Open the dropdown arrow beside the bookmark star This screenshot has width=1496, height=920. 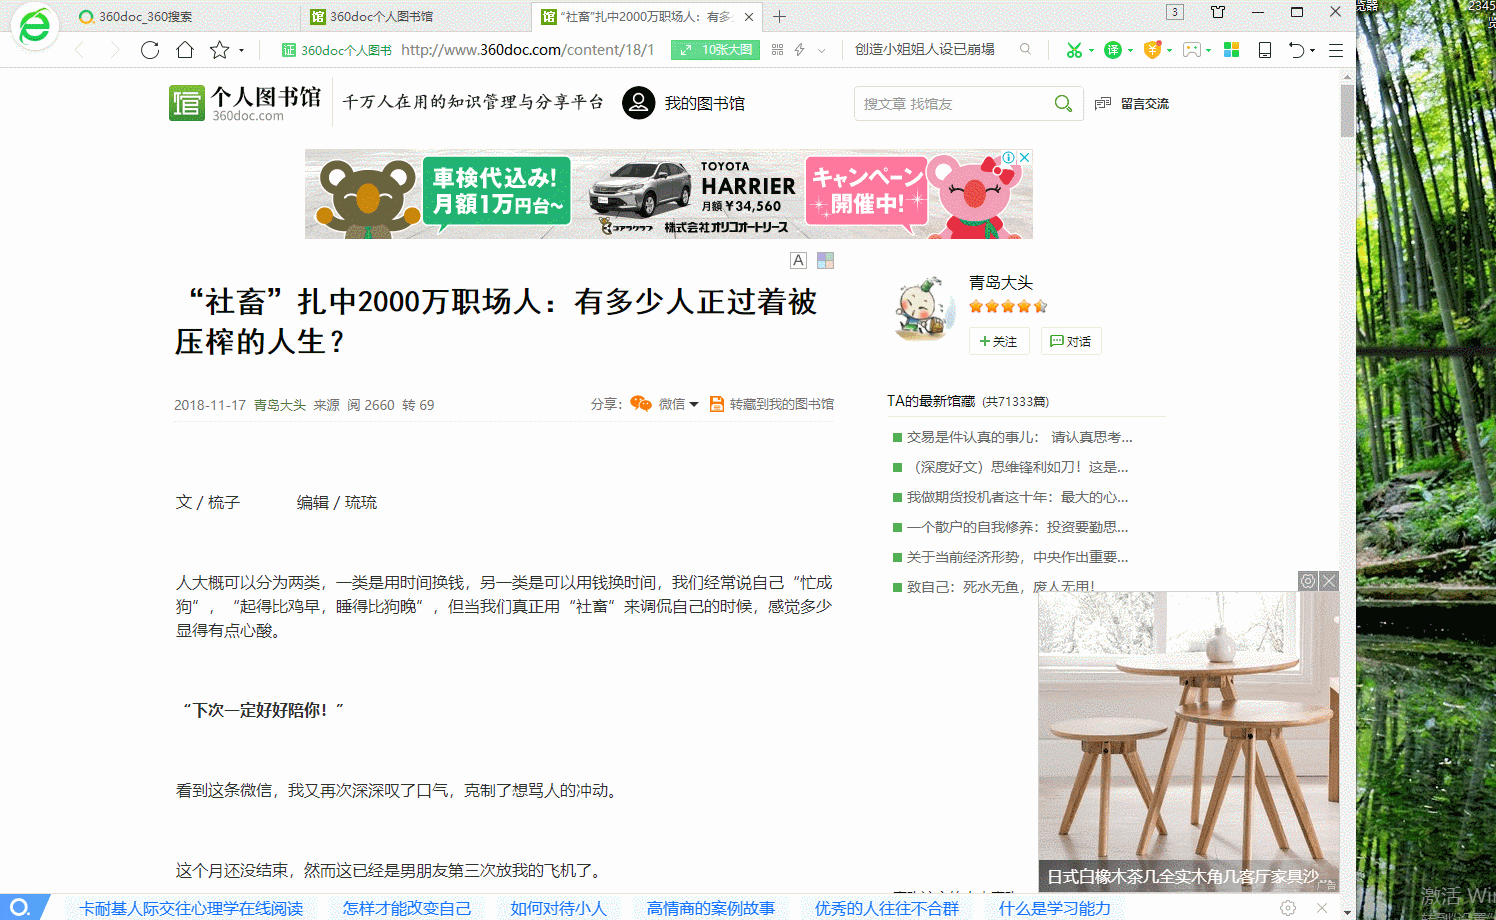(x=241, y=51)
